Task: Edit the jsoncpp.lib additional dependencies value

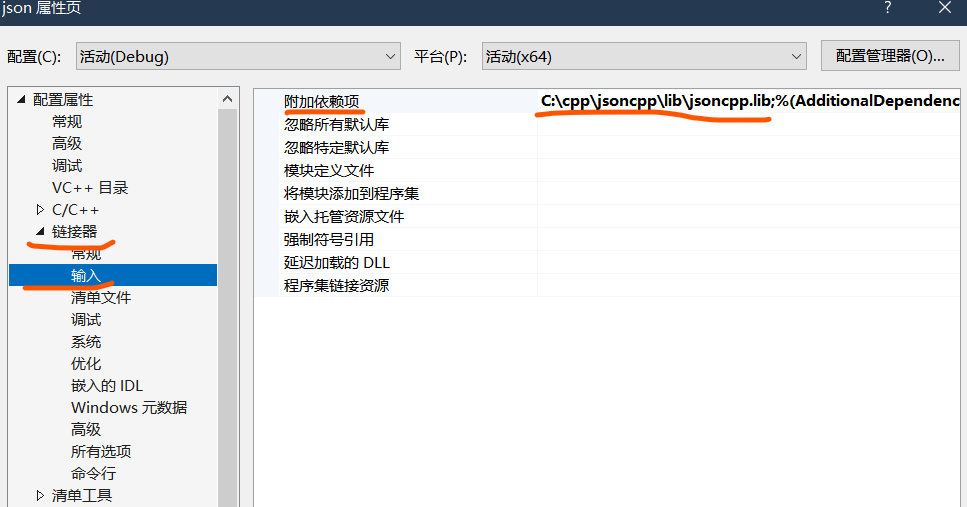Action: pyautogui.click(x=749, y=101)
